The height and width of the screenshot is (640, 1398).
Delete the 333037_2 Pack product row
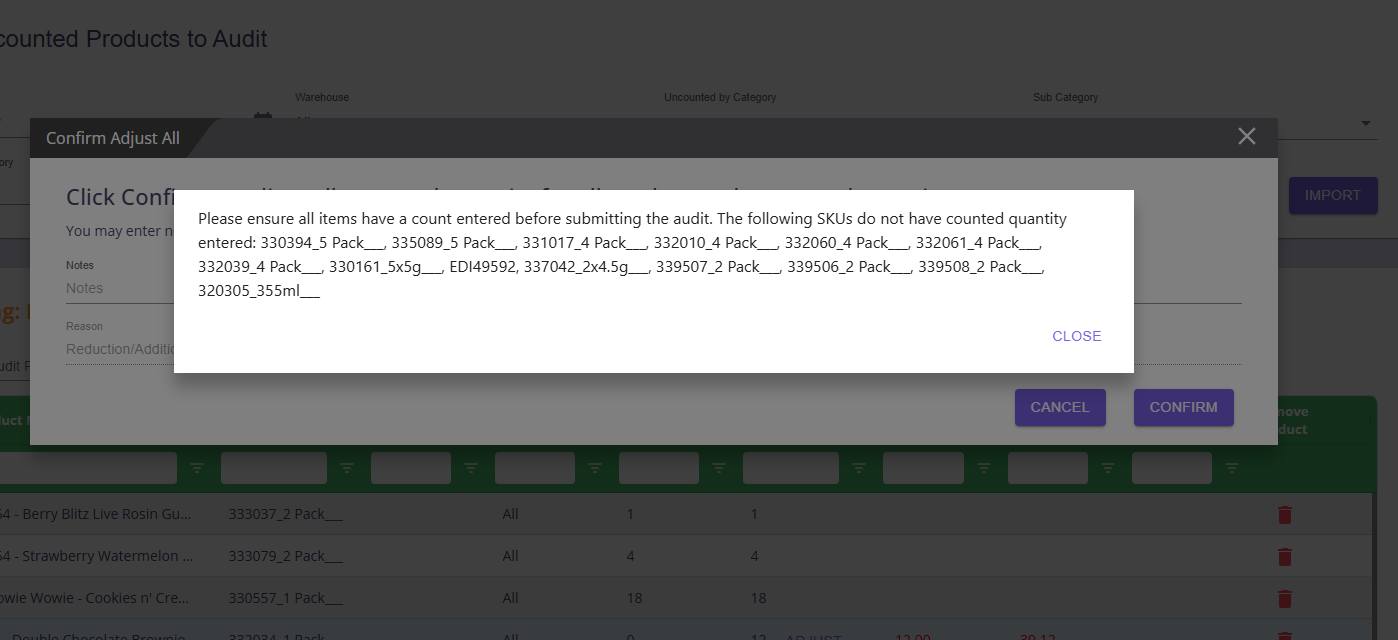(x=1285, y=514)
